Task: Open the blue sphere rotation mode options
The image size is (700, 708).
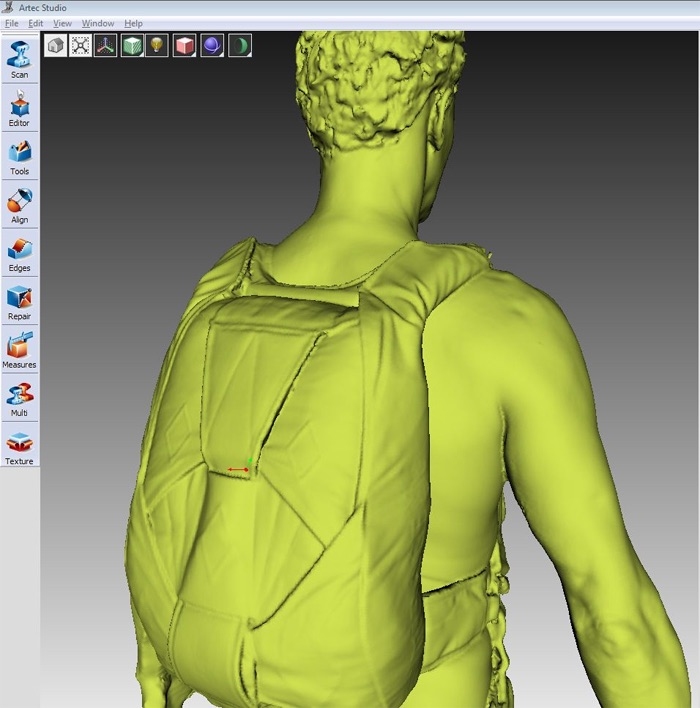Action: (212, 46)
